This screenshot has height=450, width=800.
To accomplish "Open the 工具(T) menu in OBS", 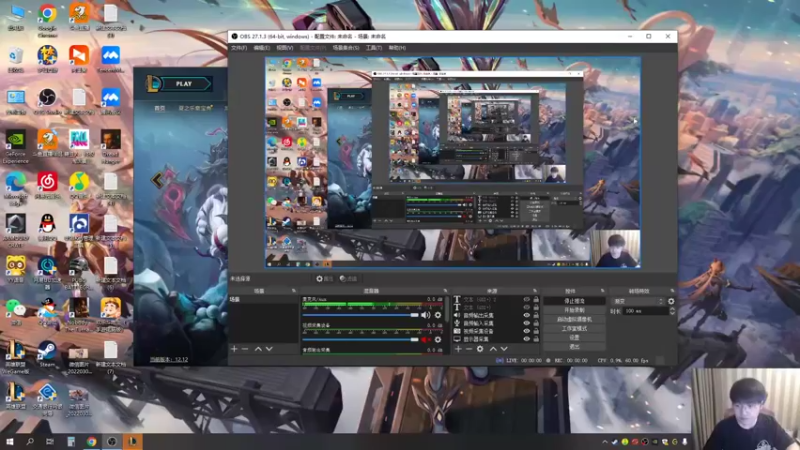I will tap(373, 48).
